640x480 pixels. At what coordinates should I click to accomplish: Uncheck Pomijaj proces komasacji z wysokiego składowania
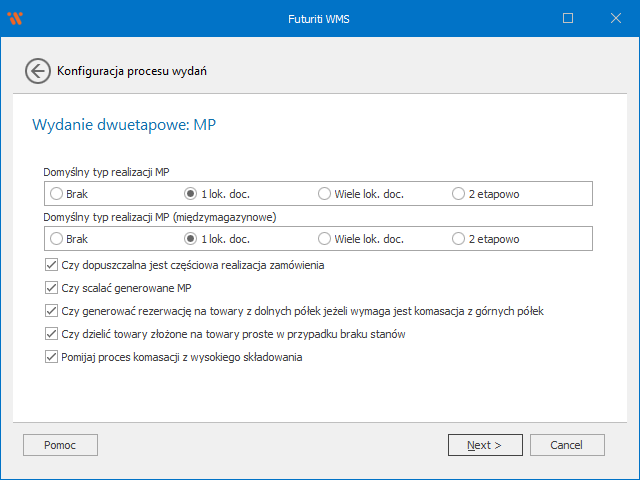(x=52, y=356)
